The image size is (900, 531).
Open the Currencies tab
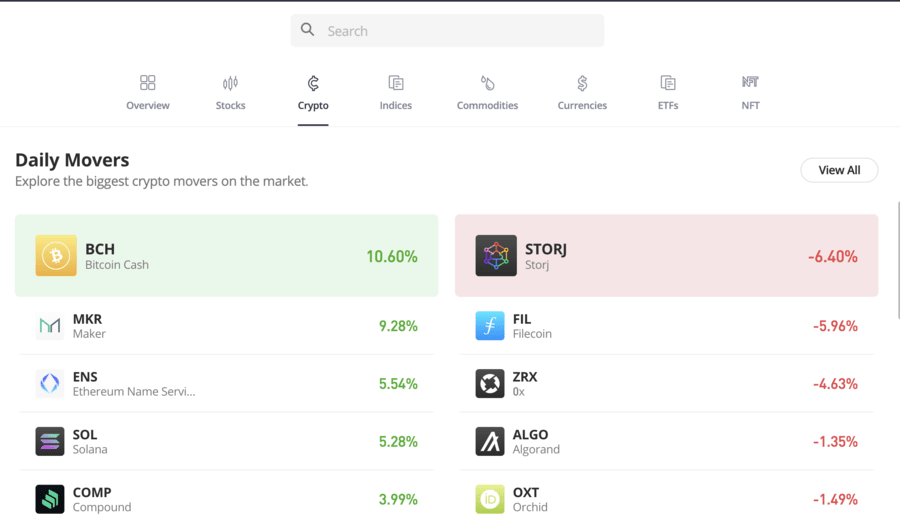coord(582,93)
